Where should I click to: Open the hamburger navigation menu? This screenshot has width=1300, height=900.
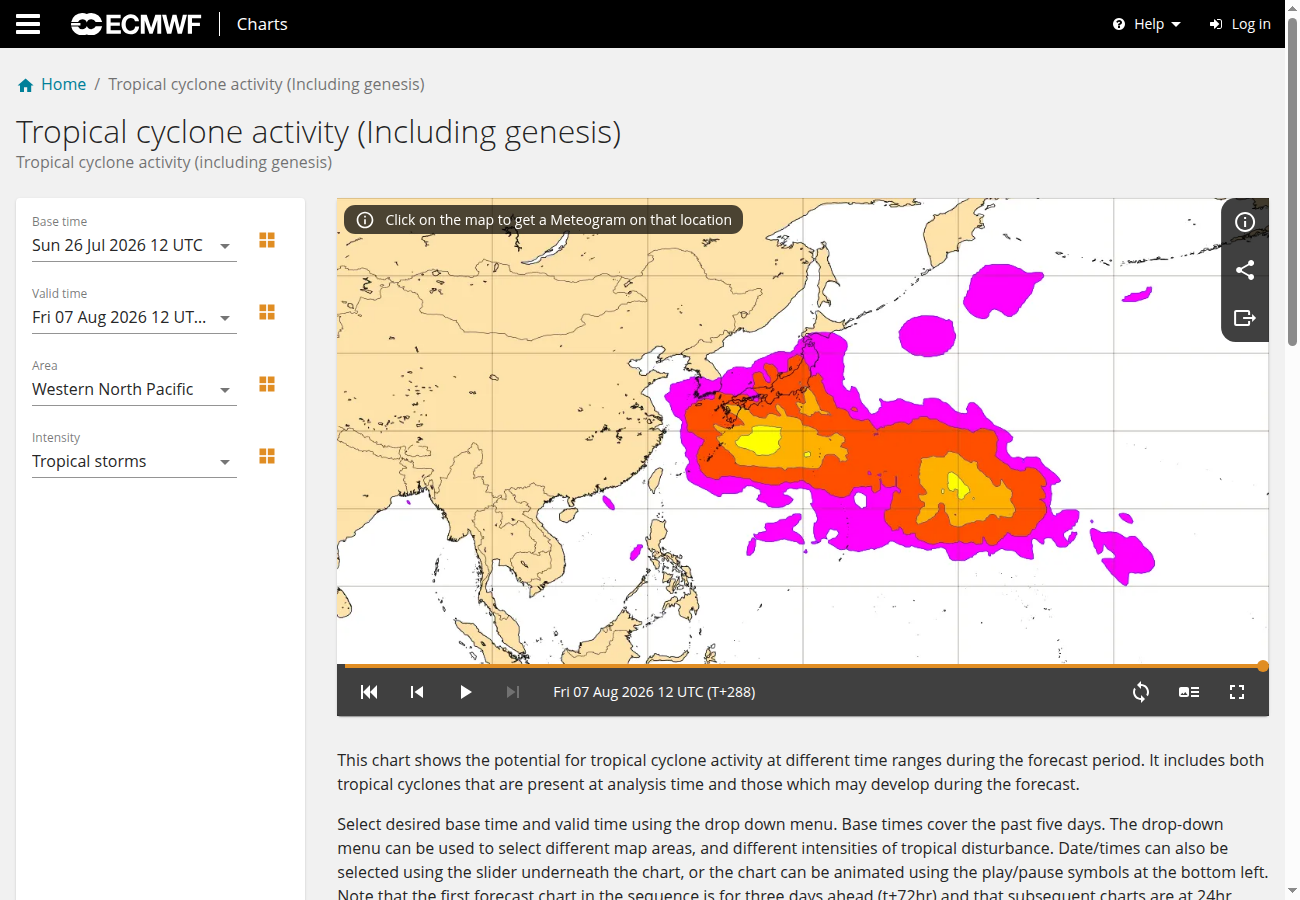point(28,24)
